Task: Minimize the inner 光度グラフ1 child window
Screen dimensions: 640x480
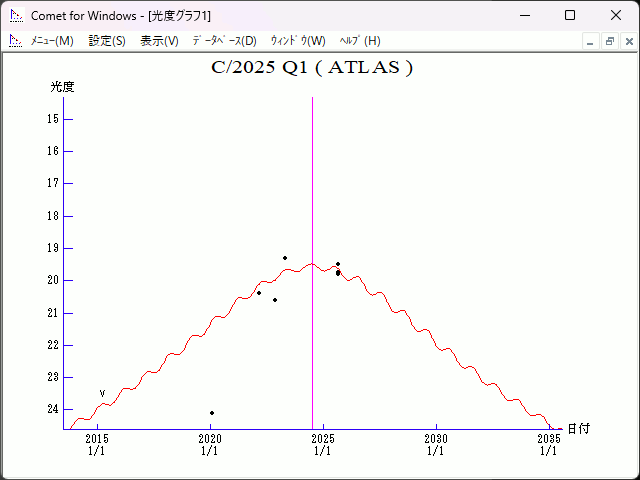Action: tap(590, 41)
